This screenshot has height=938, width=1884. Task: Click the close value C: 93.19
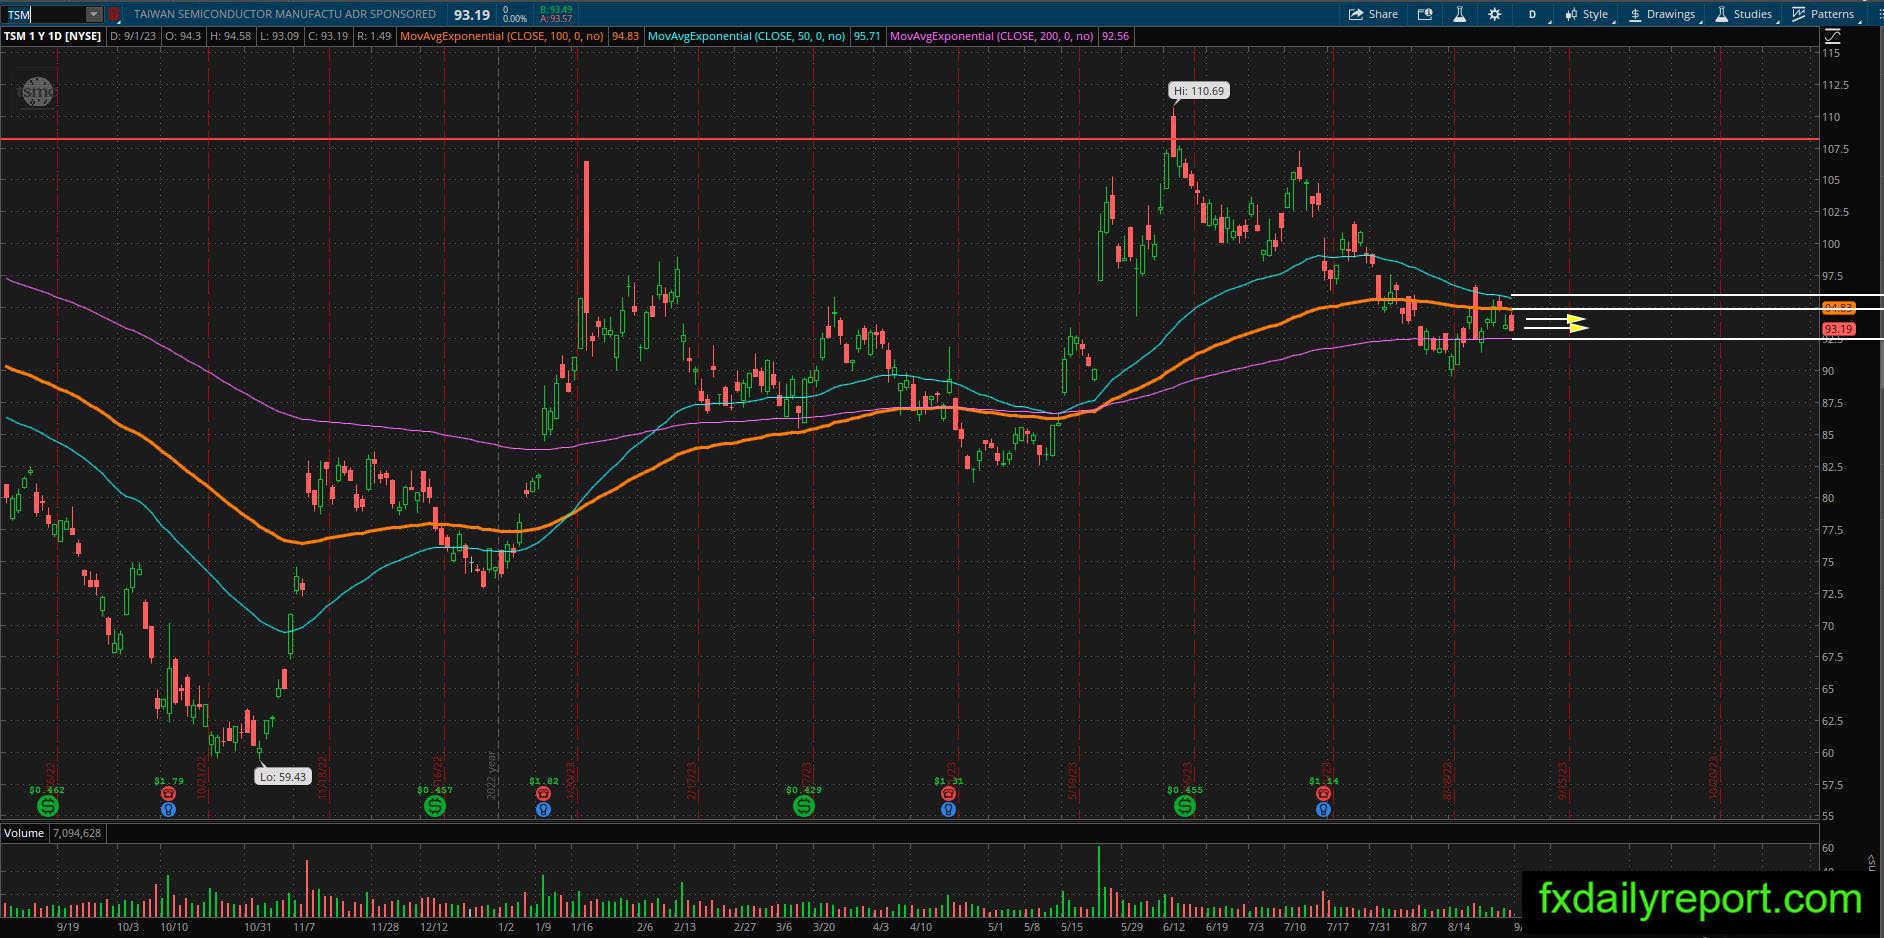(x=328, y=36)
